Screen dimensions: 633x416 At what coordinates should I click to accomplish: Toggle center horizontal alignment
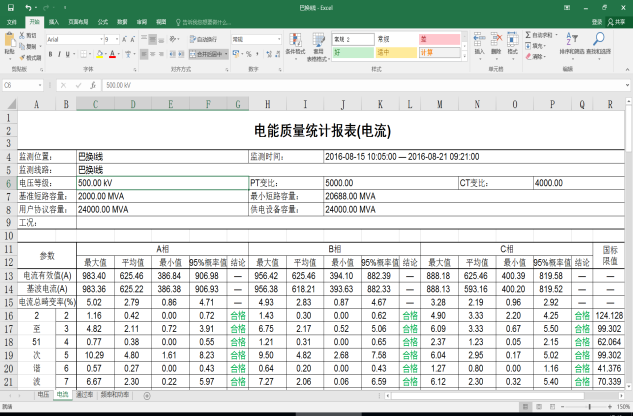click(153, 54)
